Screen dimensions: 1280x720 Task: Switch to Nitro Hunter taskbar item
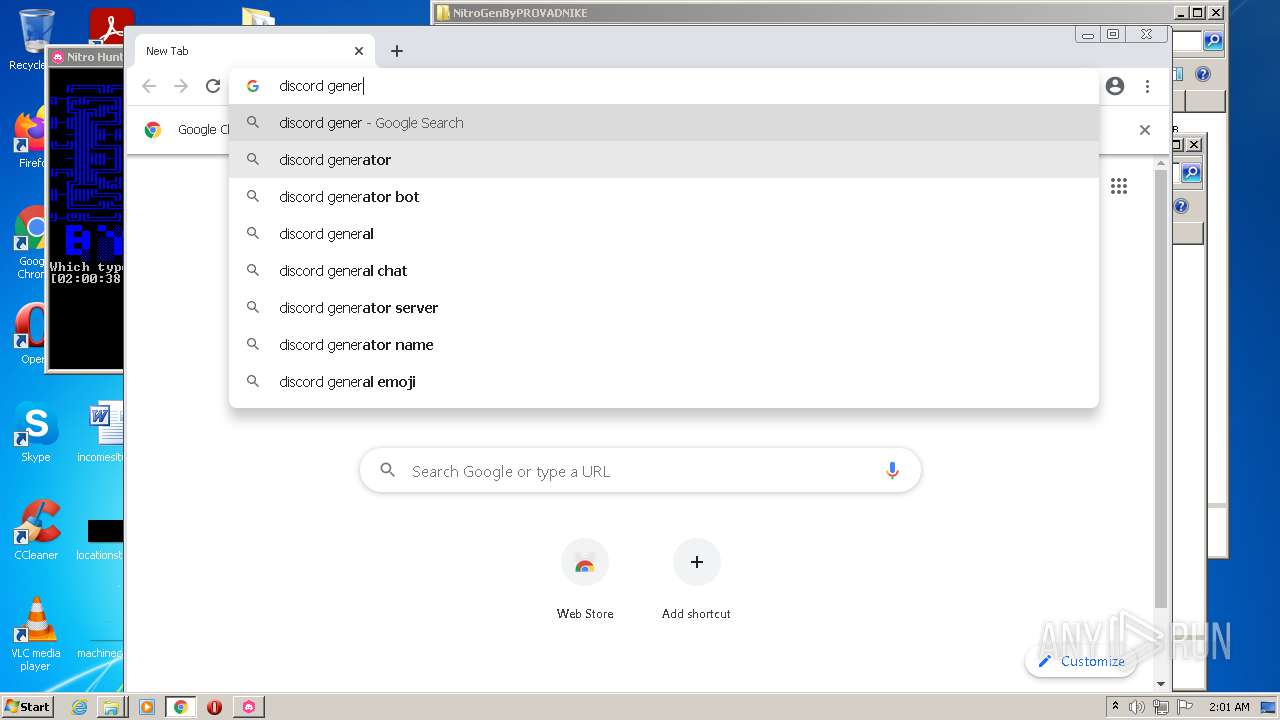click(248, 707)
